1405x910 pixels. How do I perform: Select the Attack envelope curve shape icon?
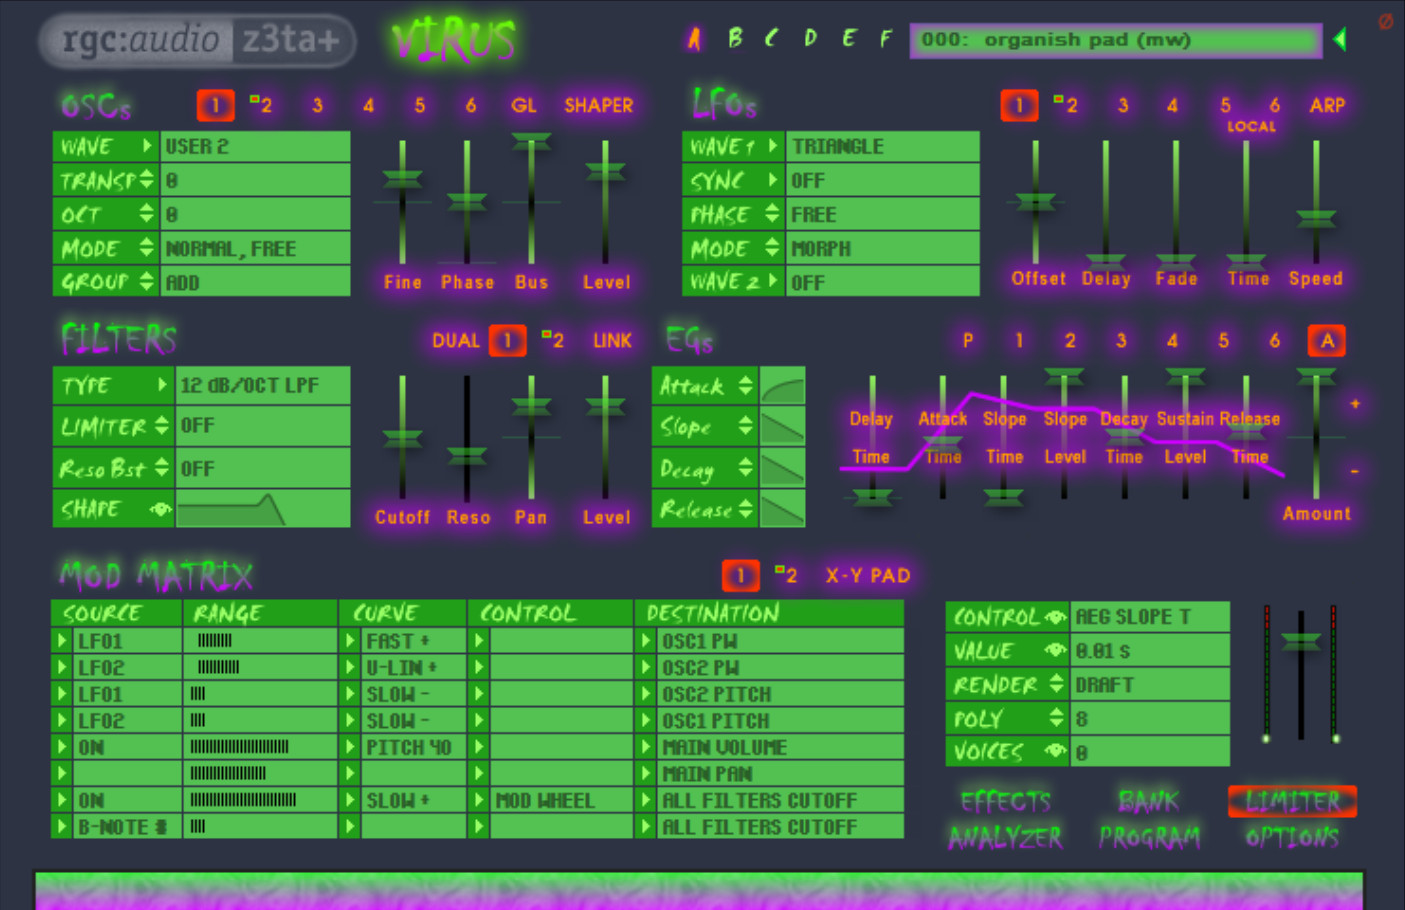(782, 386)
